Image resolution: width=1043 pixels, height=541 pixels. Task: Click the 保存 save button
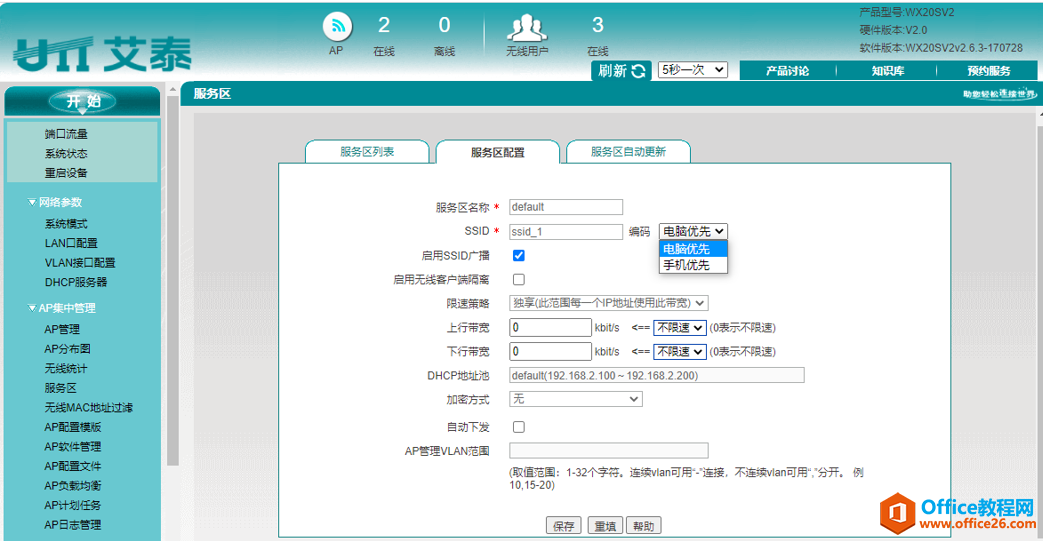(563, 526)
